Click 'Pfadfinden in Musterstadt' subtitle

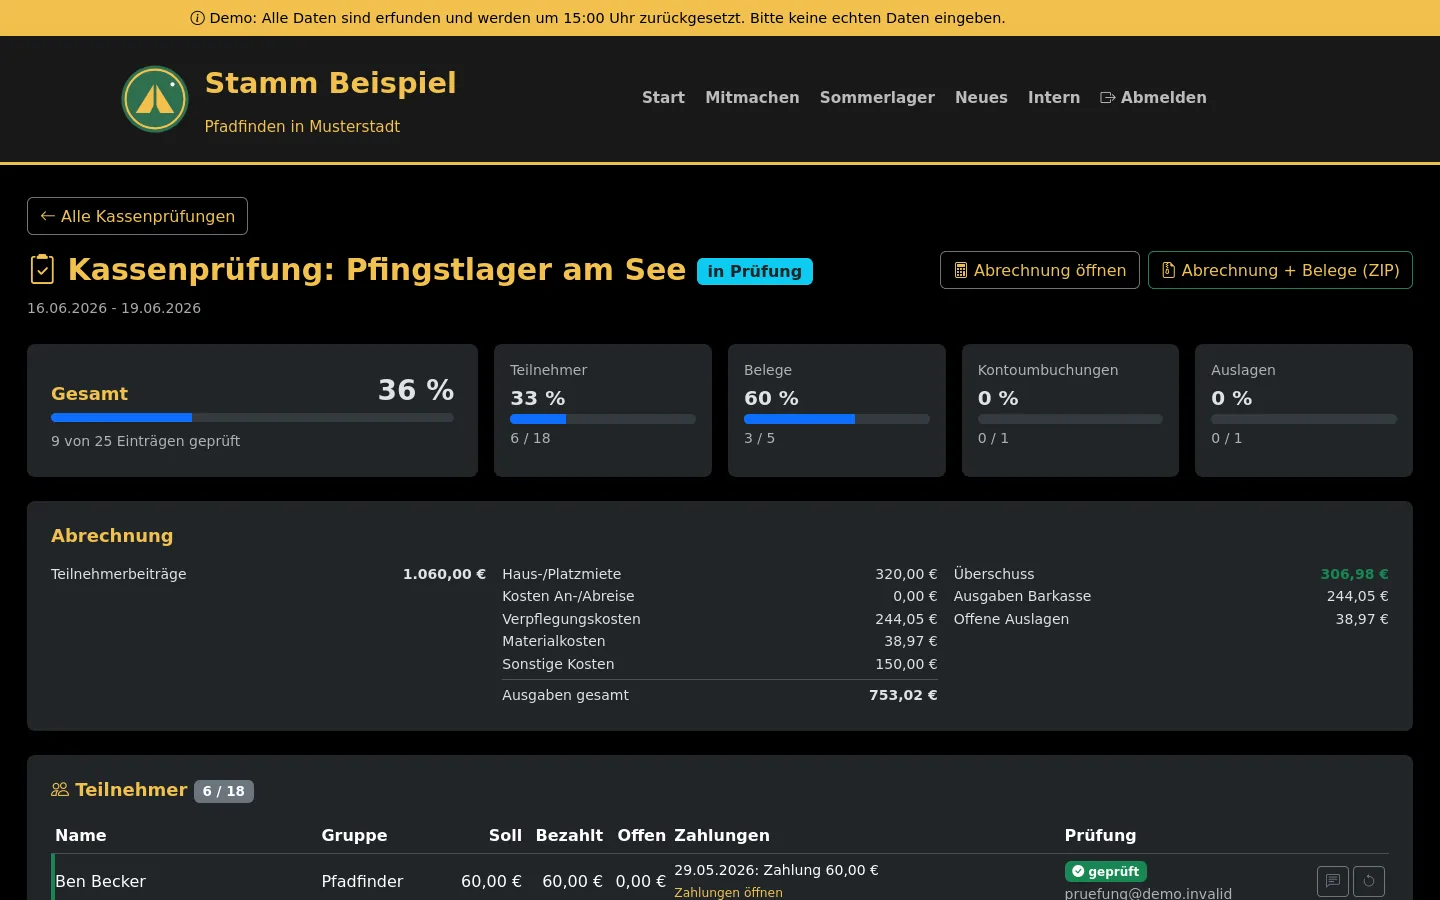pos(302,126)
